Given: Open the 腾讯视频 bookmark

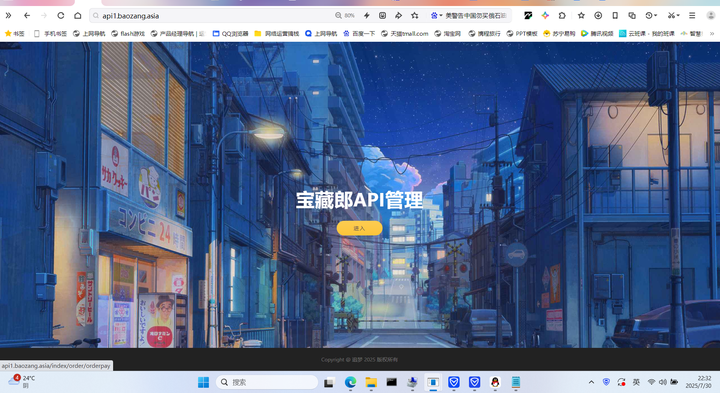Looking at the screenshot, I should tap(597, 34).
